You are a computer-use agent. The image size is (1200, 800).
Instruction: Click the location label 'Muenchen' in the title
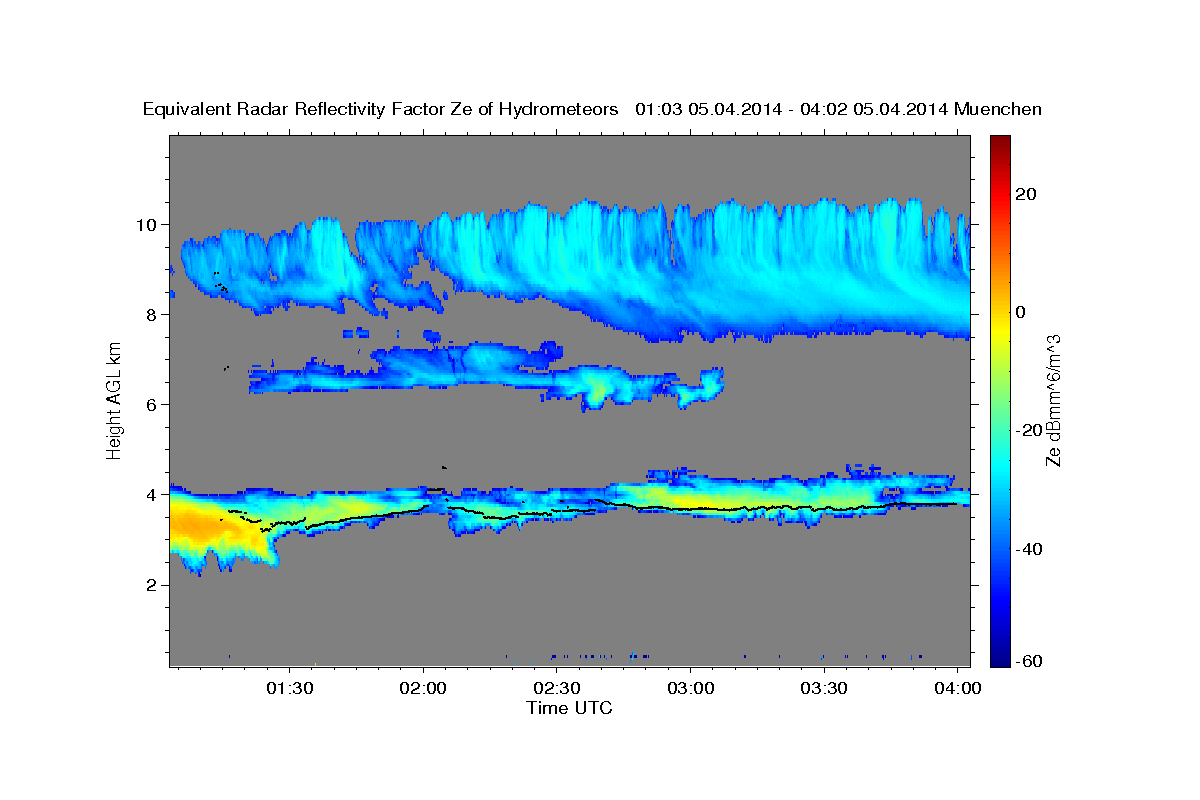998,110
